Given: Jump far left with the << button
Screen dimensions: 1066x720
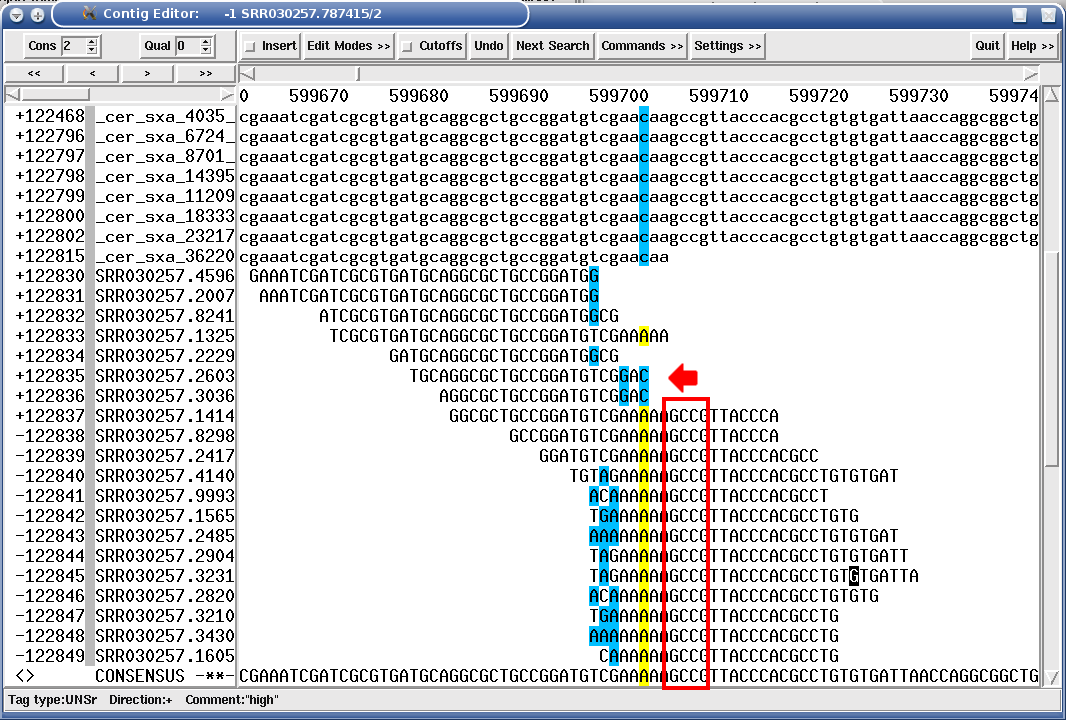Looking at the screenshot, I should click(34, 73).
